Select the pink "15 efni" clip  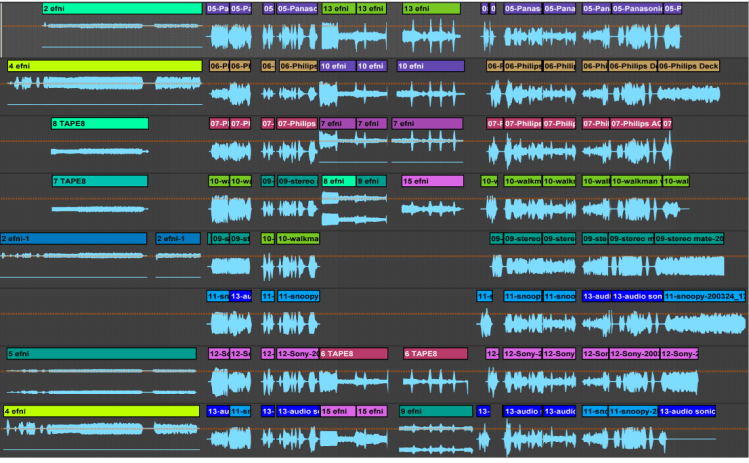click(x=431, y=182)
